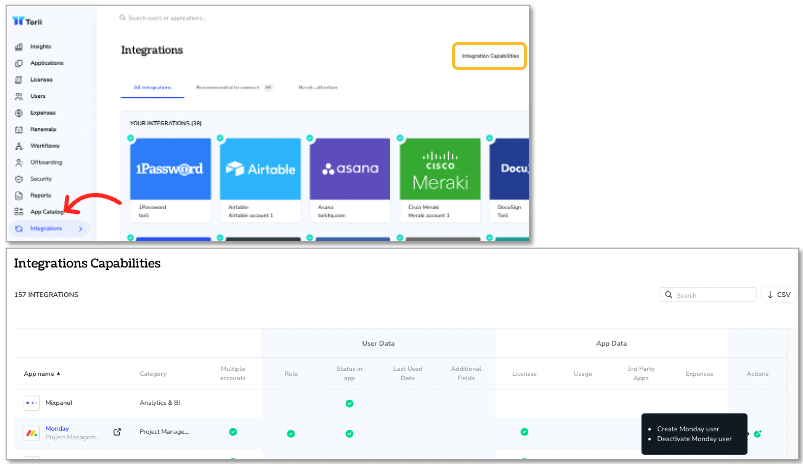Click the Torii logo in sidebar
This screenshot has height=464, width=803.
coord(27,22)
